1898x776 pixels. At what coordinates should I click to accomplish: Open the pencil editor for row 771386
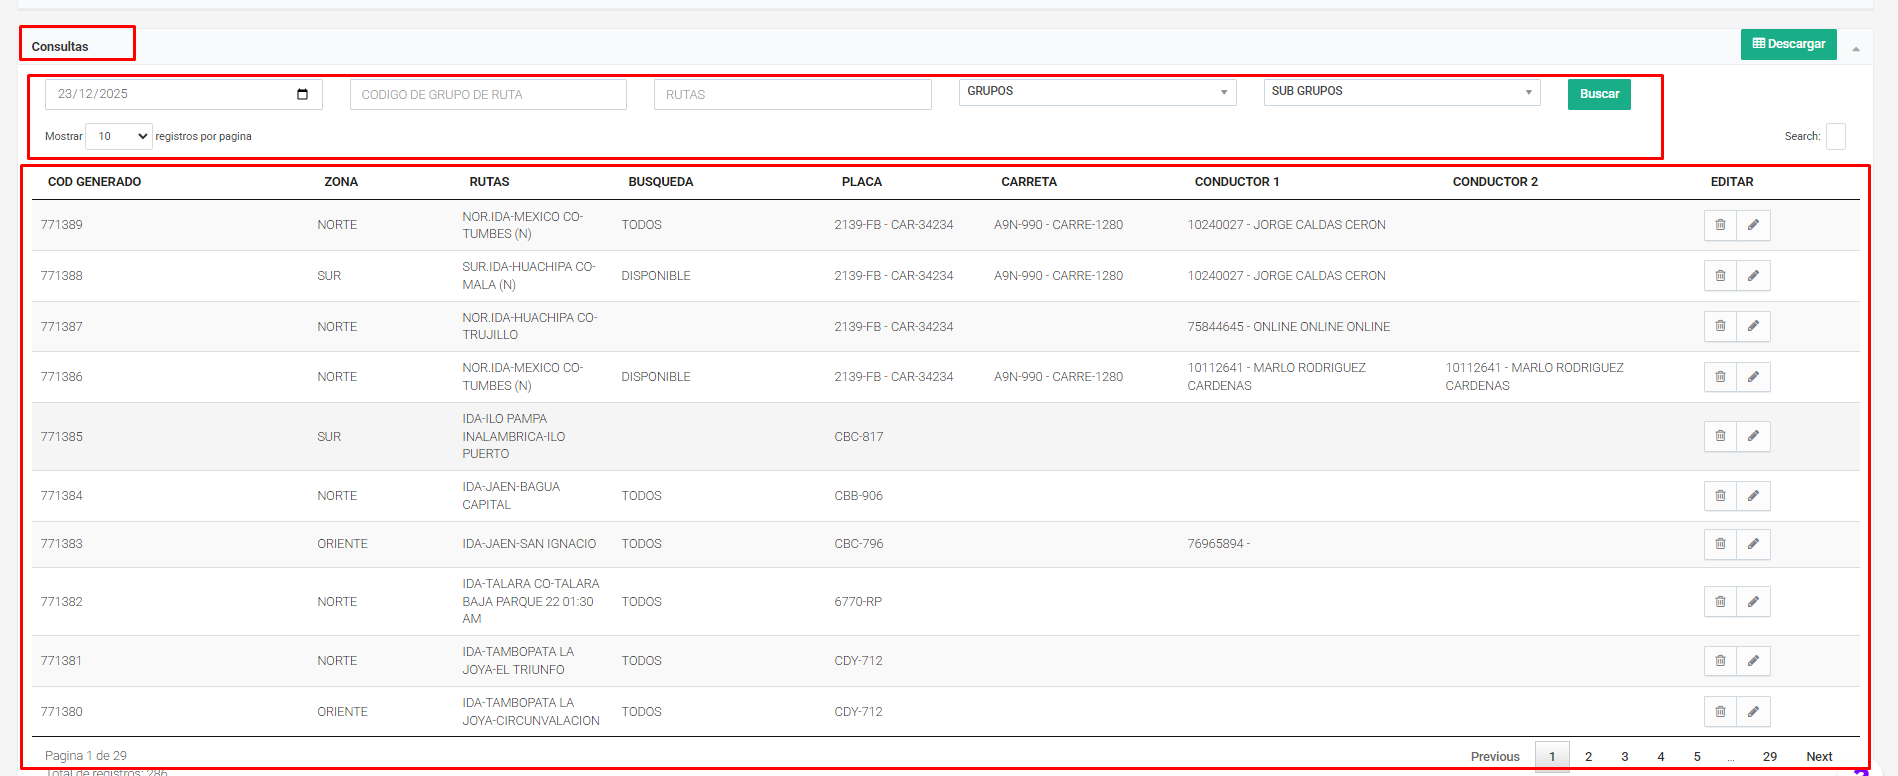[1753, 377]
